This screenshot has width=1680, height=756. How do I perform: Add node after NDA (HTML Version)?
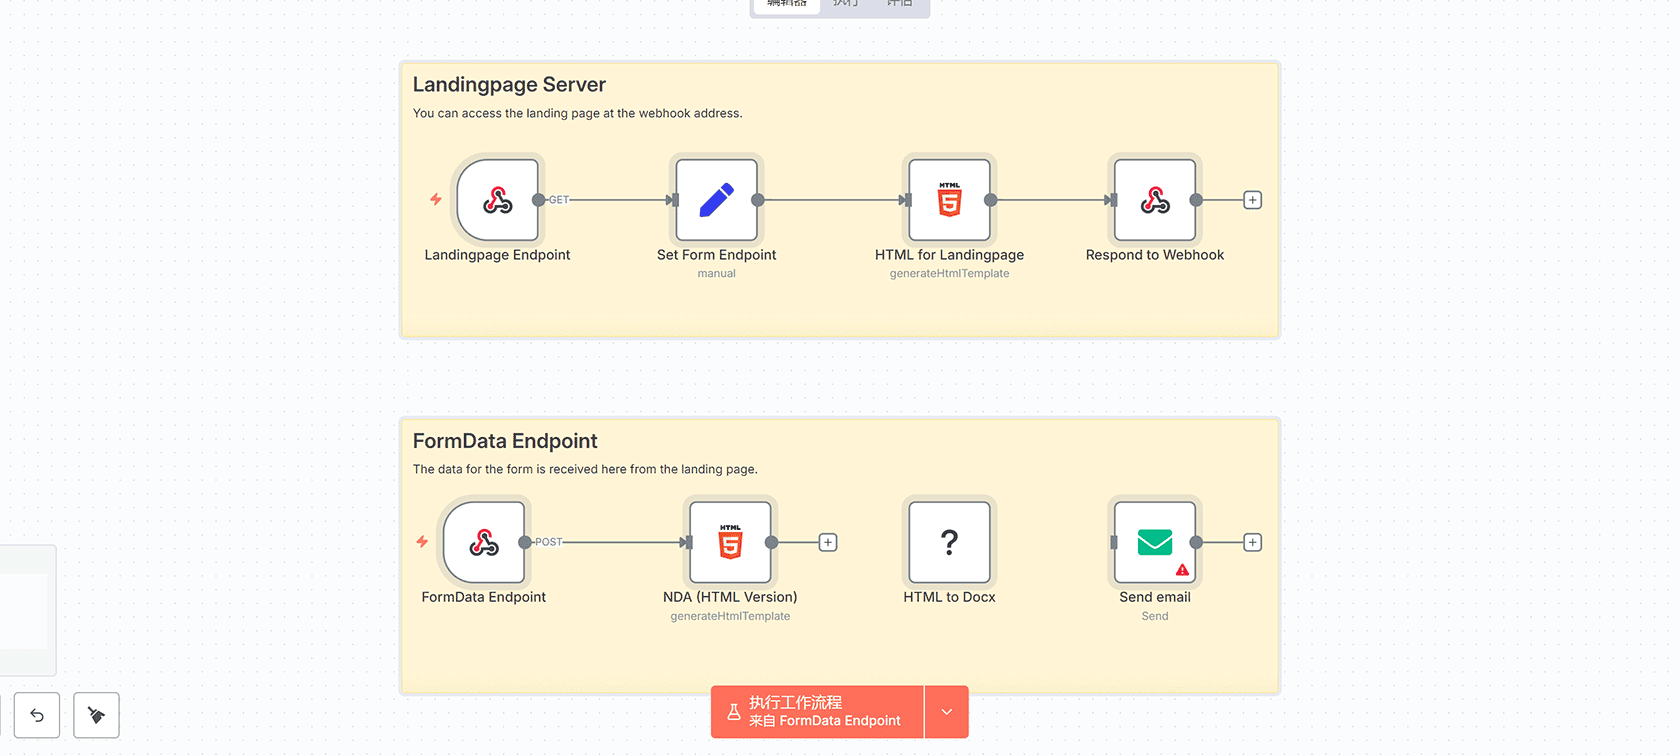click(x=828, y=542)
